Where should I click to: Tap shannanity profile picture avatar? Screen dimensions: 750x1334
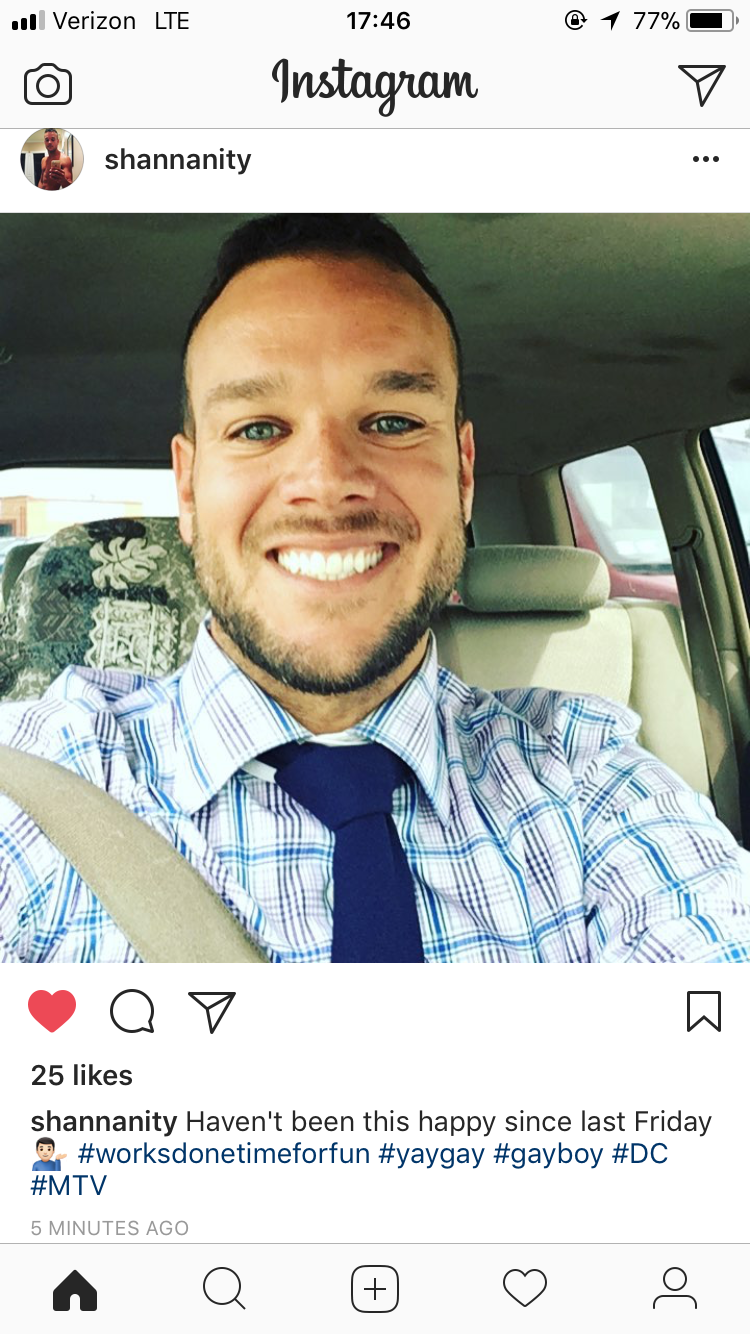[52, 159]
